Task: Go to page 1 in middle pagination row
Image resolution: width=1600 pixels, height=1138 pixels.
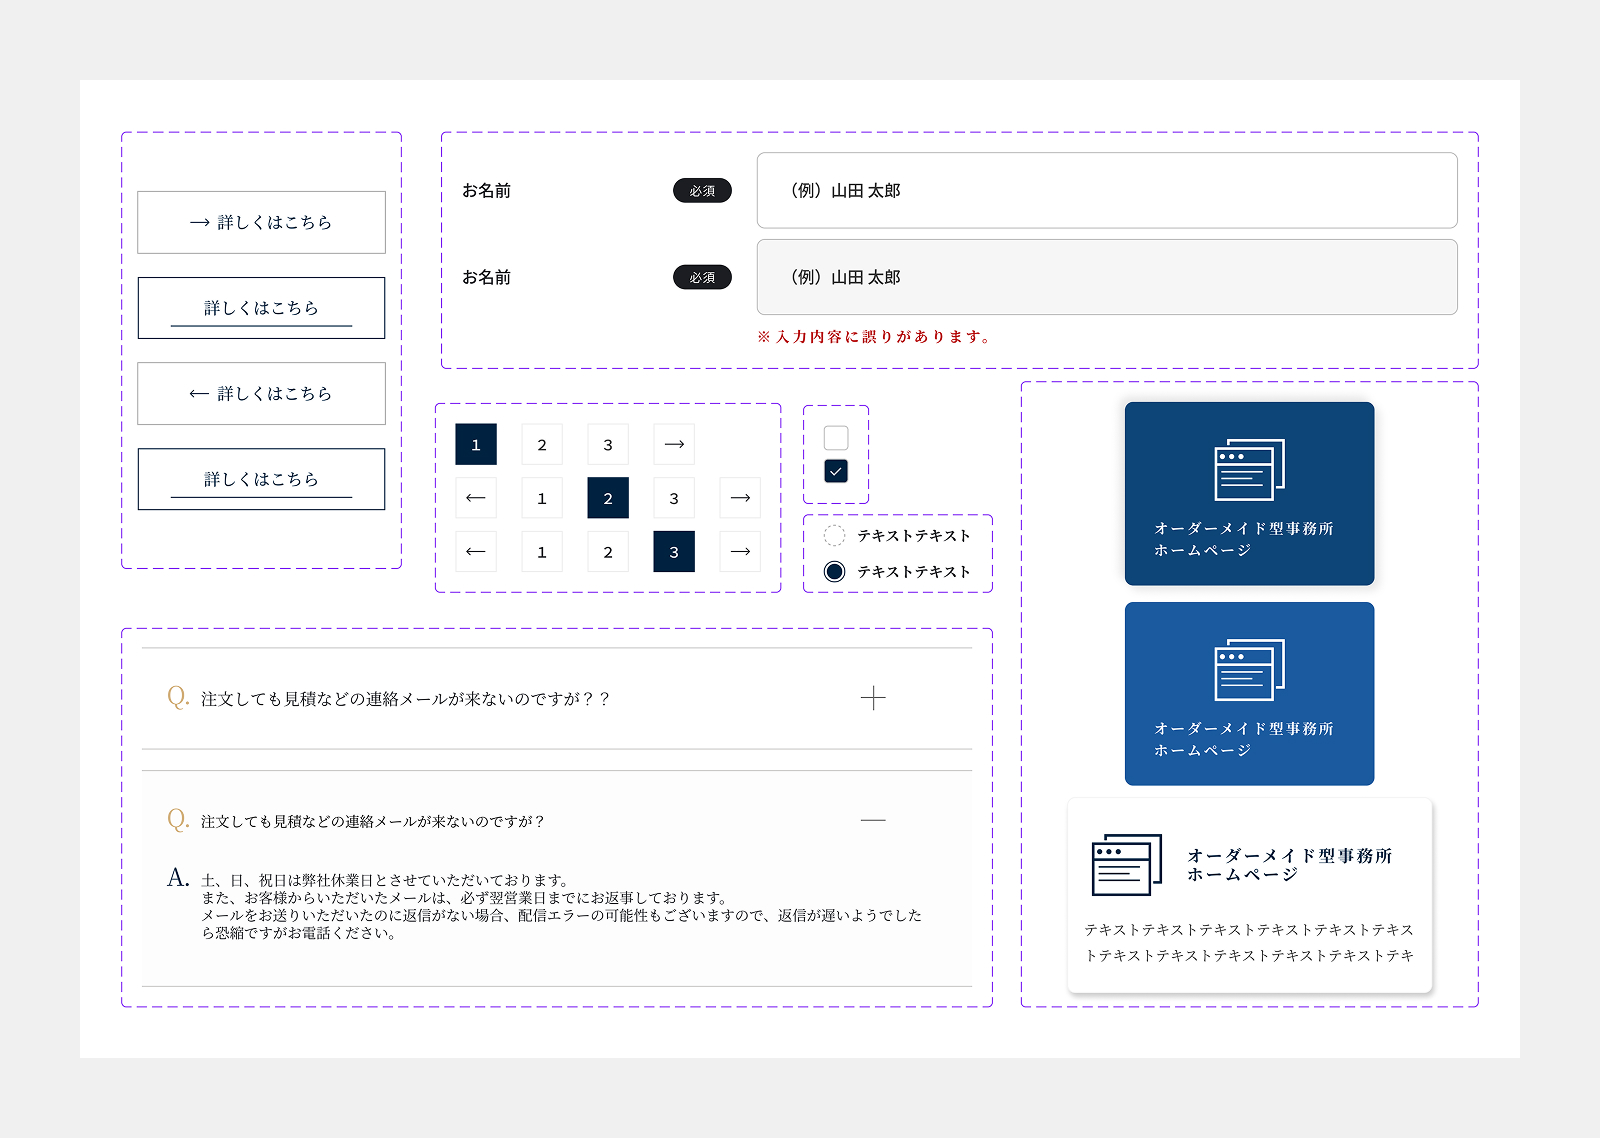Action: 542,498
